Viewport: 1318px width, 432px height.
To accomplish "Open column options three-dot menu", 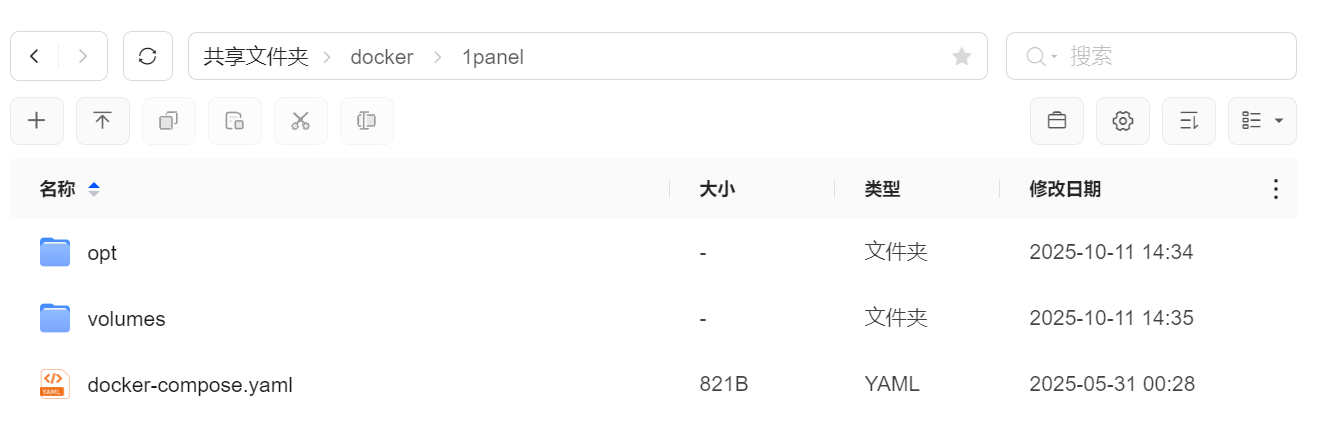I will (x=1275, y=189).
